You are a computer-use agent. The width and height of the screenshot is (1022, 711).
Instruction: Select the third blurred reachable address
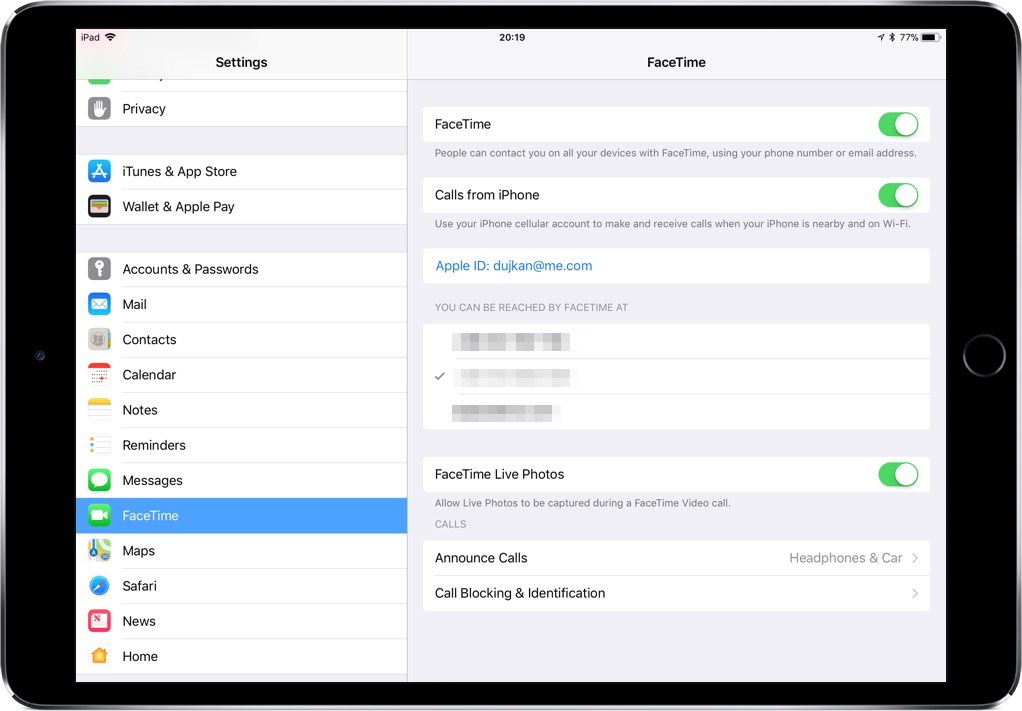click(676, 412)
